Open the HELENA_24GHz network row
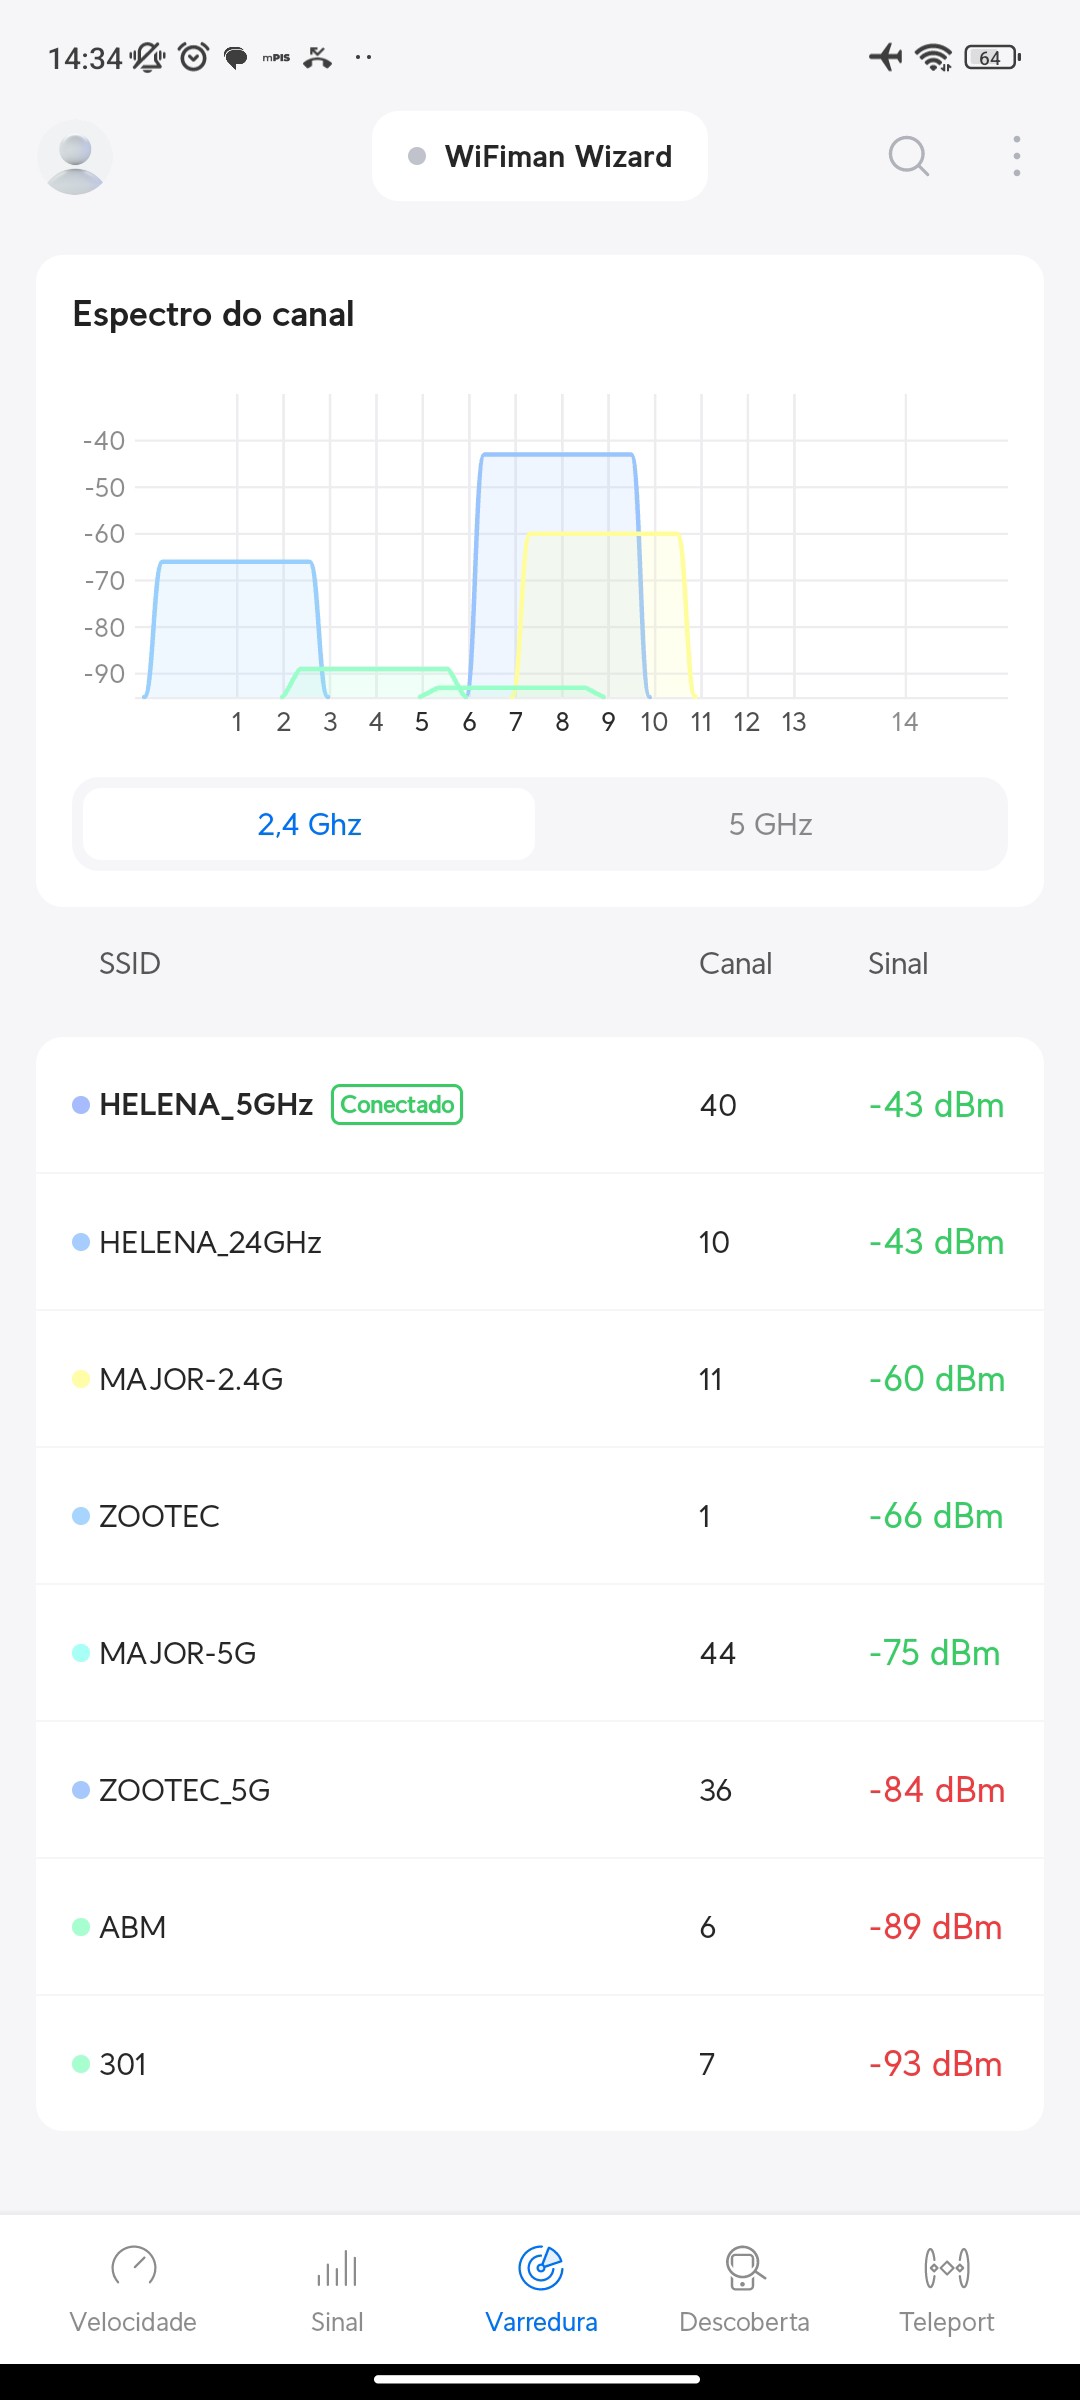This screenshot has width=1080, height=2400. (x=540, y=1242)
